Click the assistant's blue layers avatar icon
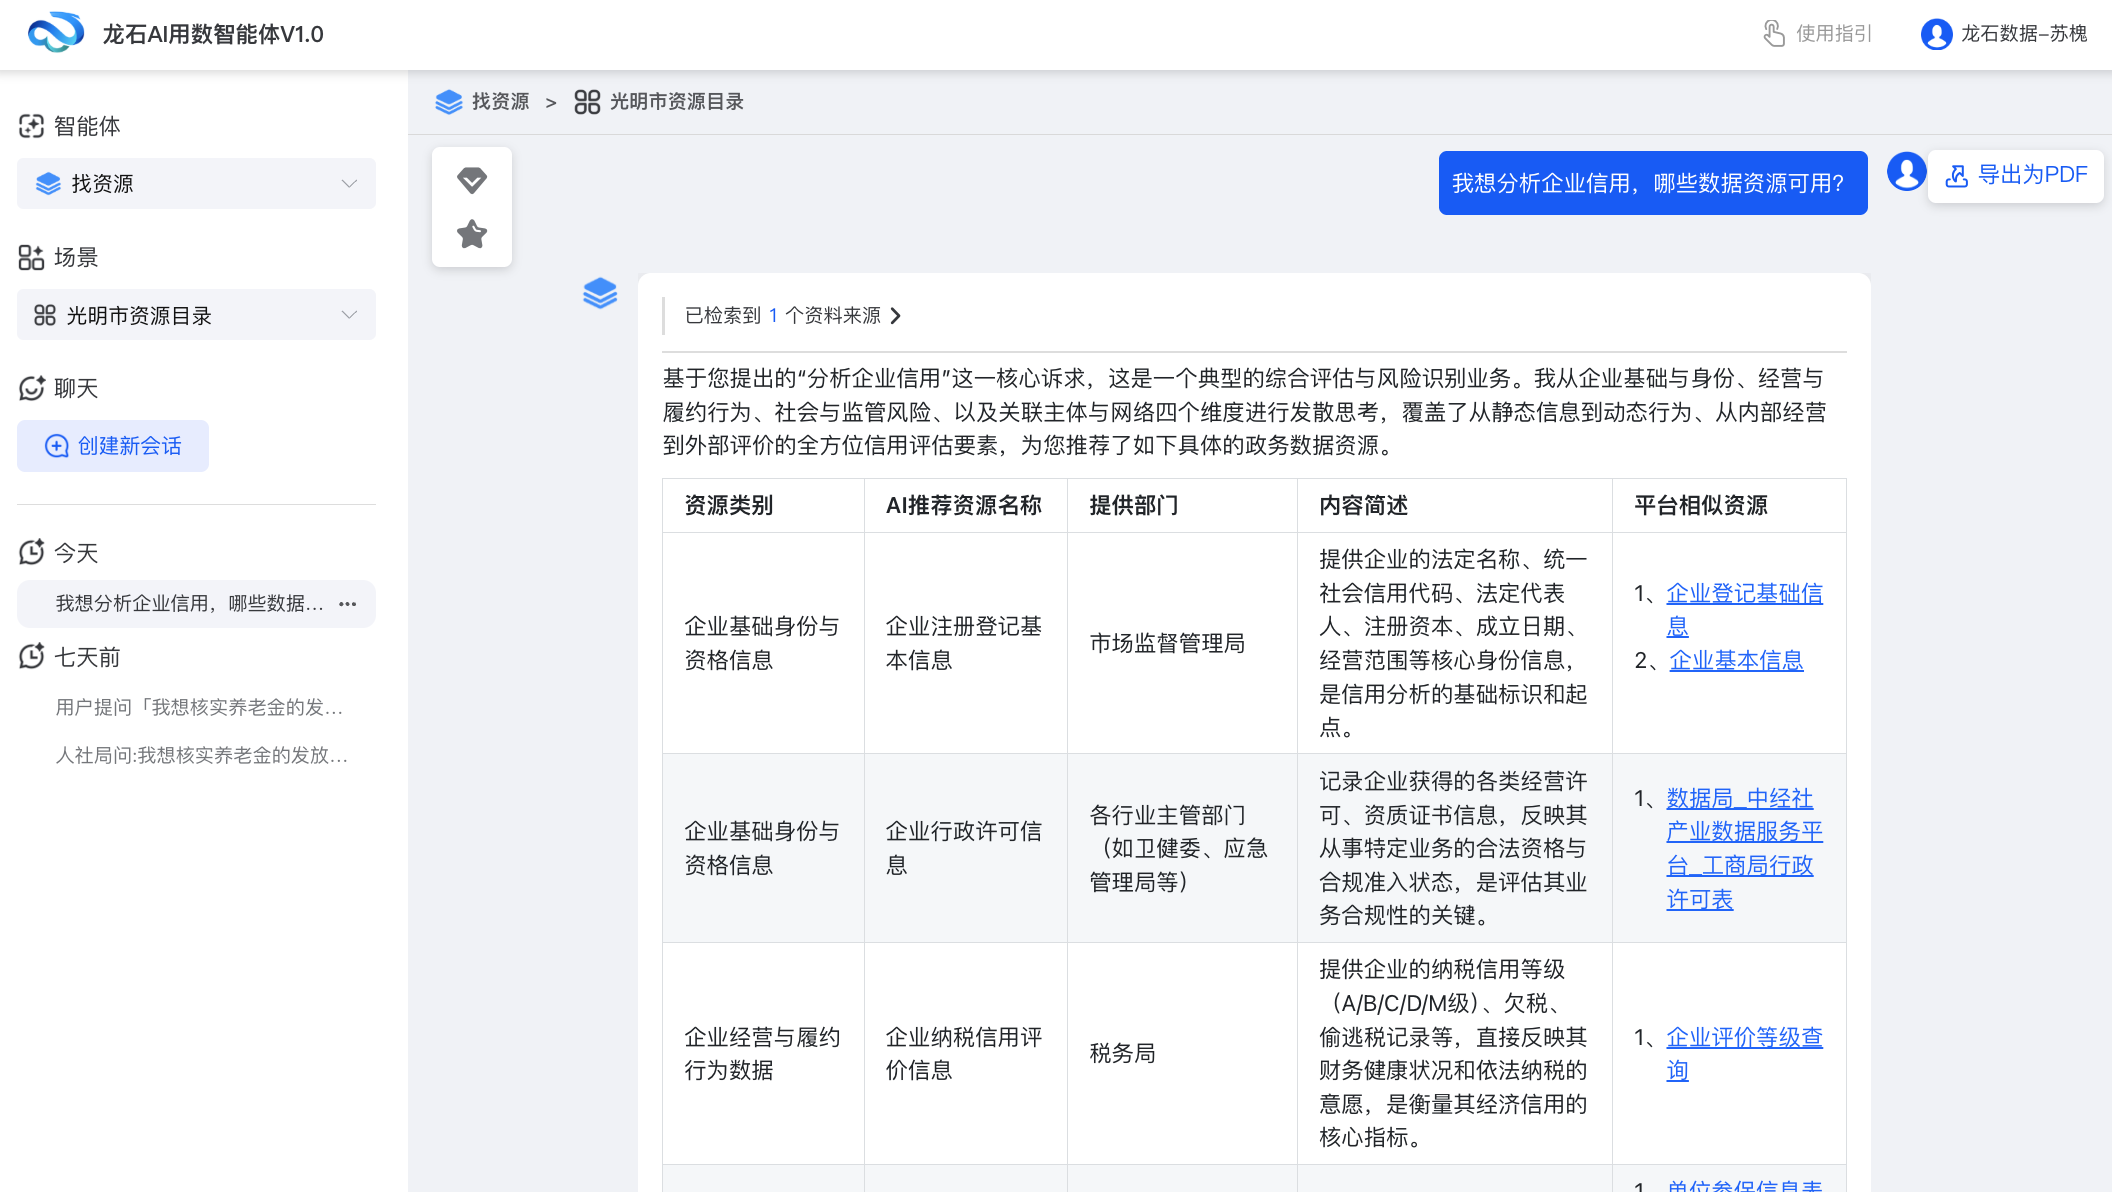 [600, 293]
